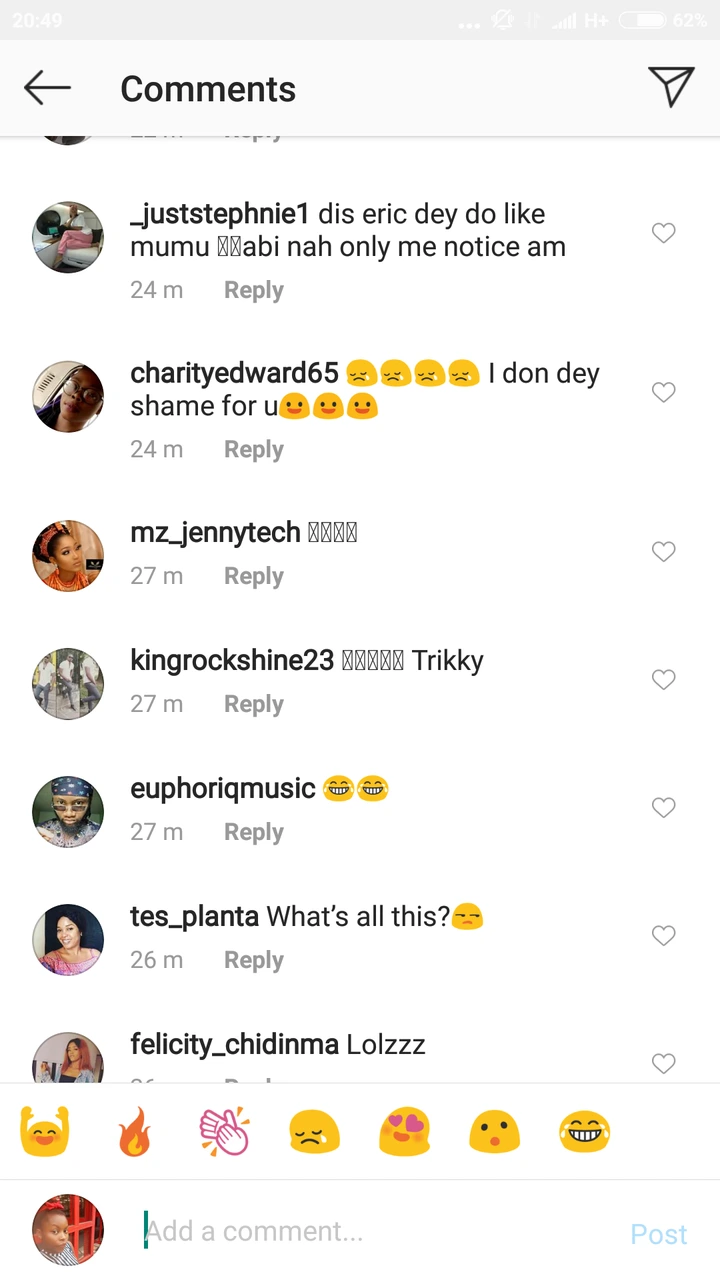
Task: Like _juststephnie1's comment
Action: 664,233
